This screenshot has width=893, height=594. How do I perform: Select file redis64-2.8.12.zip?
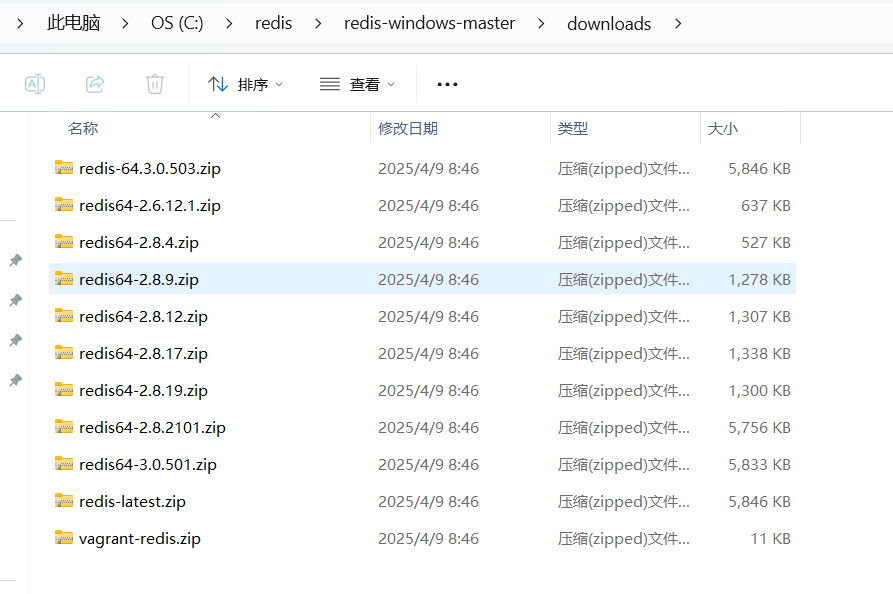click(x=422, y=317)
